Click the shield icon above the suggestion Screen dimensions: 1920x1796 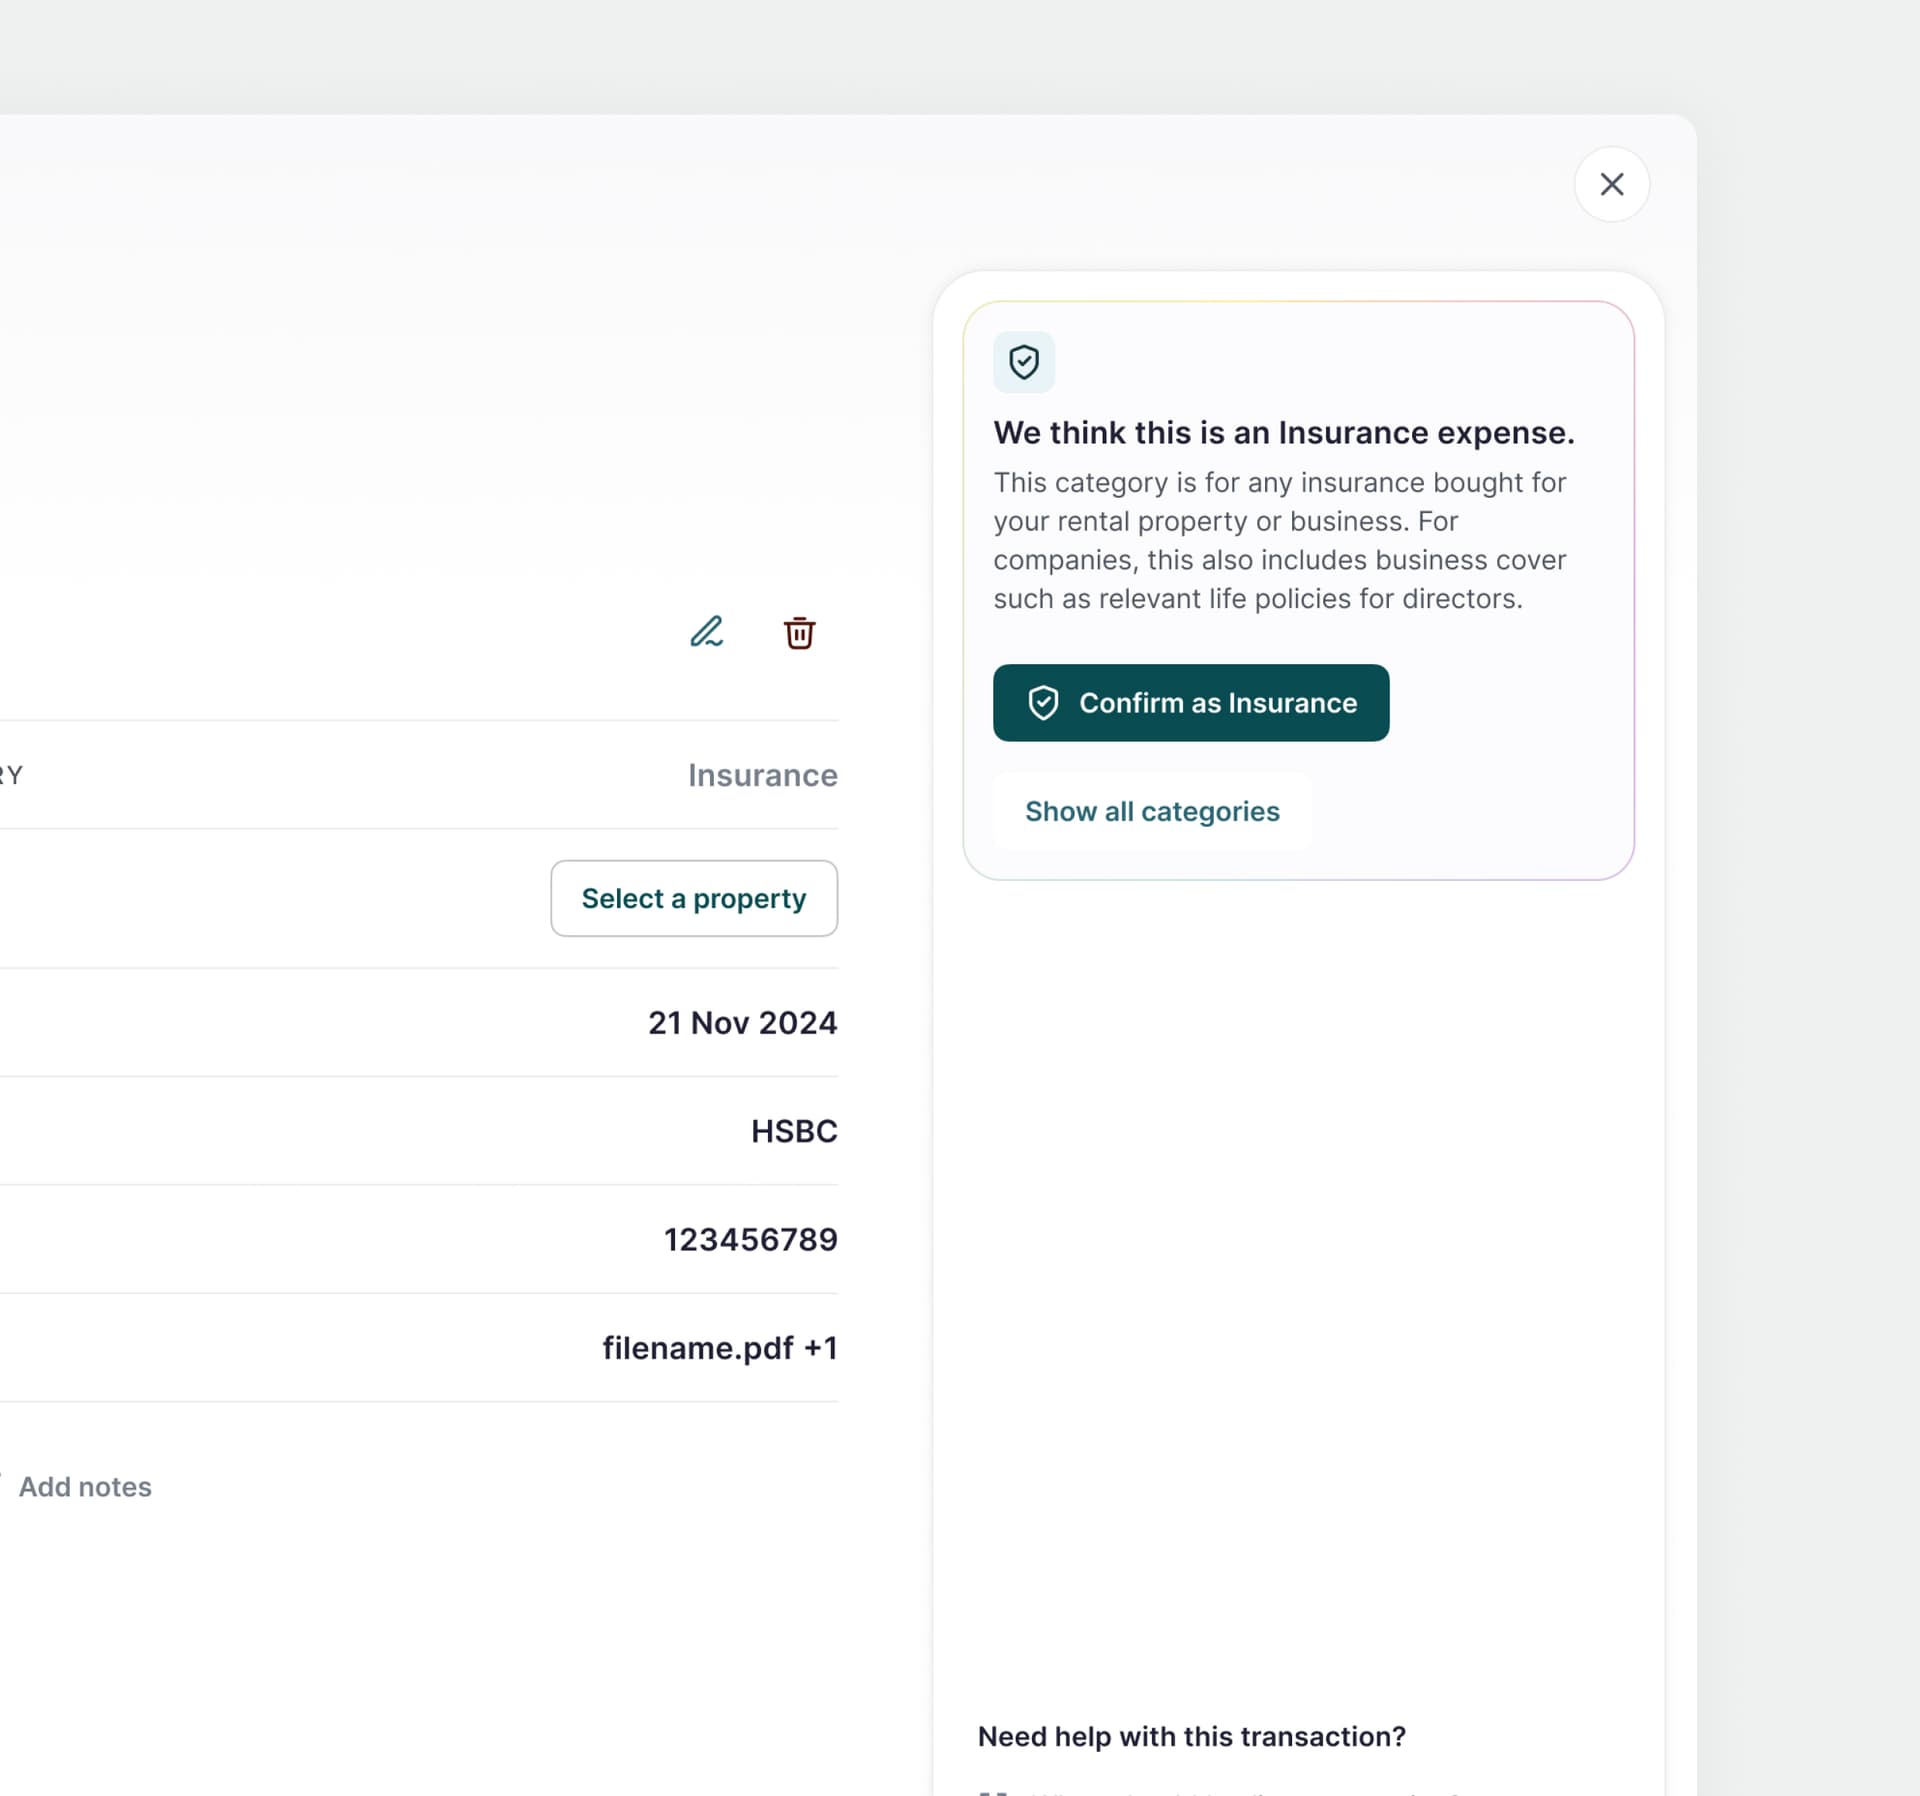point(1024,362)
